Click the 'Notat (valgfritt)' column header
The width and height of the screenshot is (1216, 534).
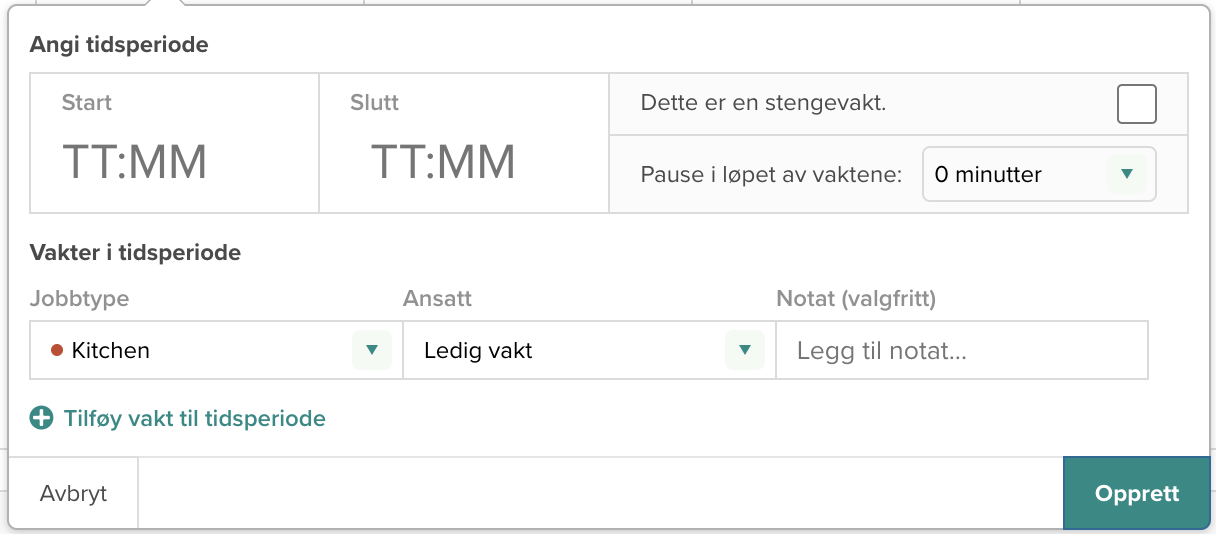tap(856, 298)
